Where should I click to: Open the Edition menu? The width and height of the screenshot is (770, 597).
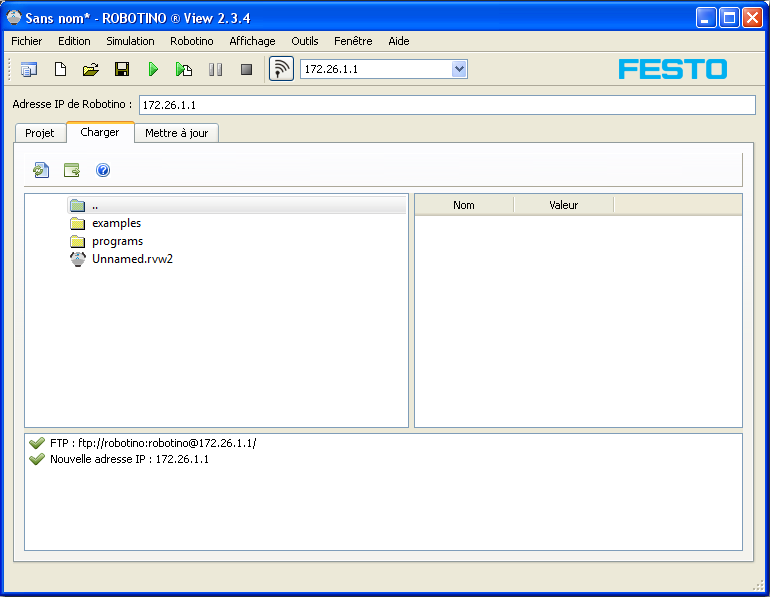[74, 41]
